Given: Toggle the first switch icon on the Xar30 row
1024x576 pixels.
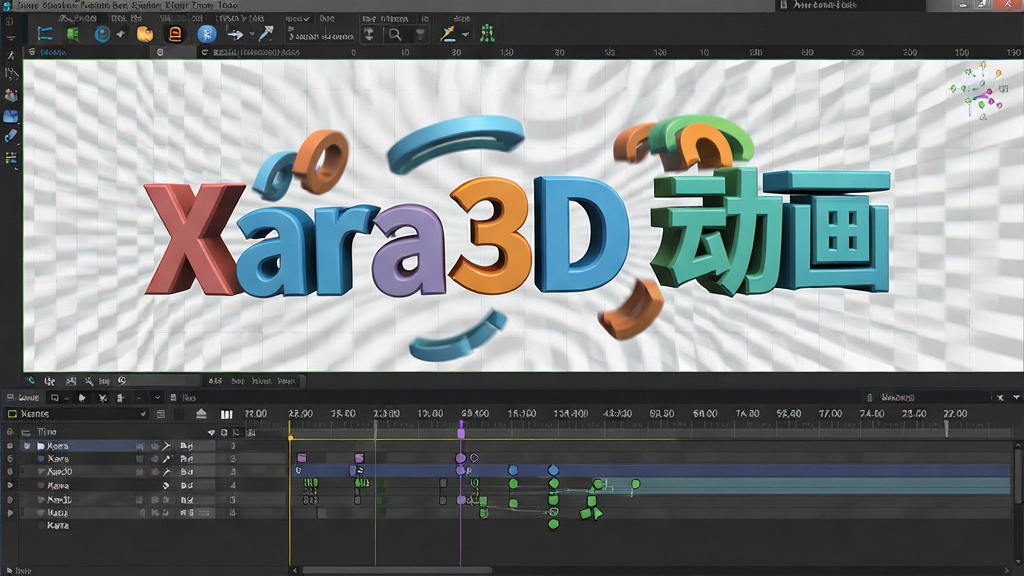Looking at the screenshot, I should [x=140, y=472].
